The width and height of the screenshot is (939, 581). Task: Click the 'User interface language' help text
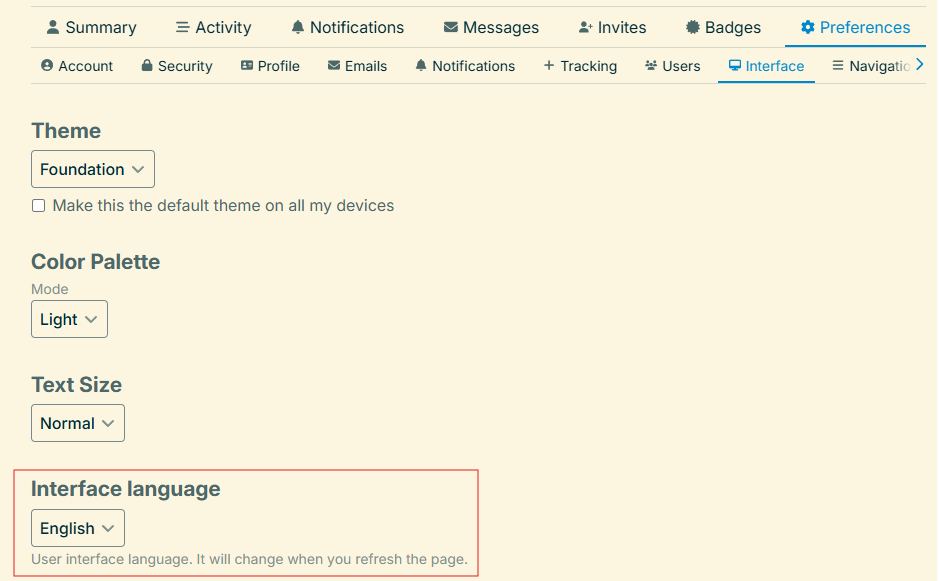click(x=249, y=559)
